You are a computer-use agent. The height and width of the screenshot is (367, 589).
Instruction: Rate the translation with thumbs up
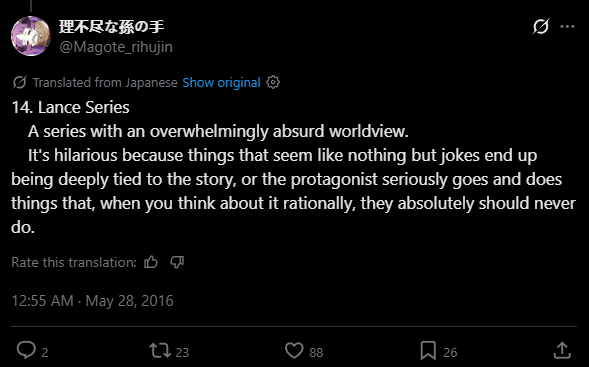[151, 262]
